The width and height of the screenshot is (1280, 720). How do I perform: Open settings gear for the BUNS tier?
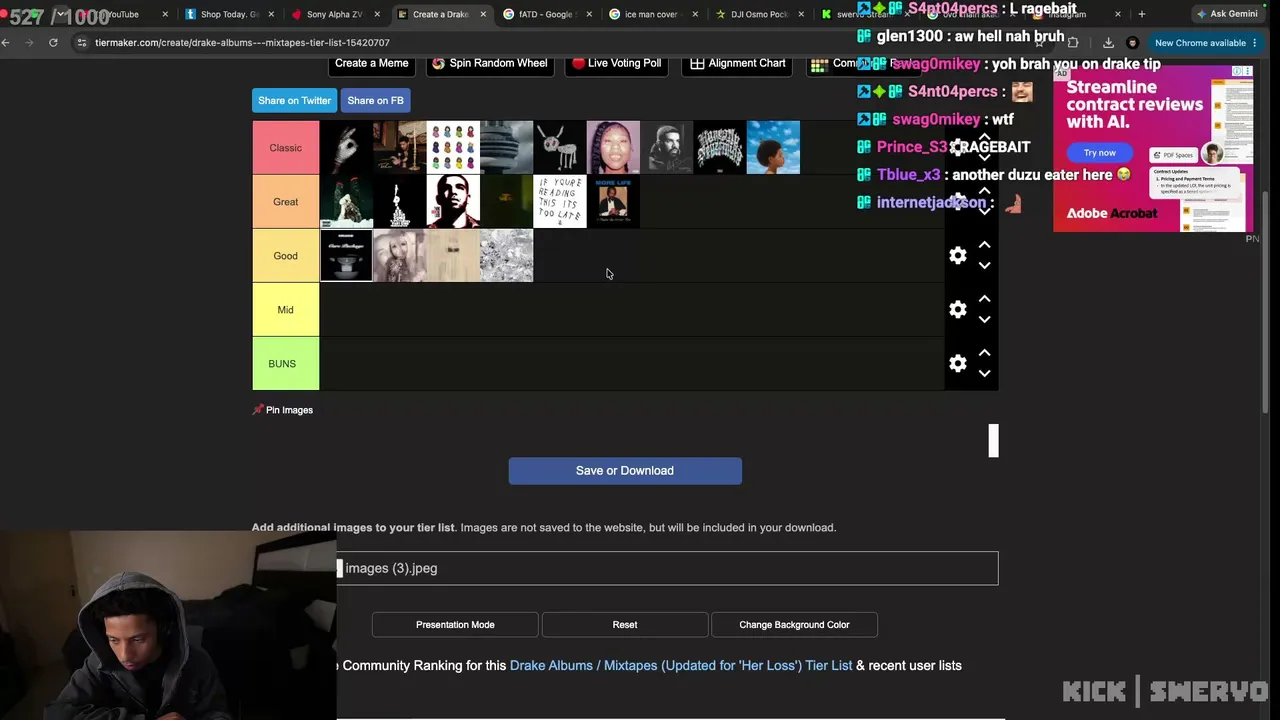click(x=958, y=364)
